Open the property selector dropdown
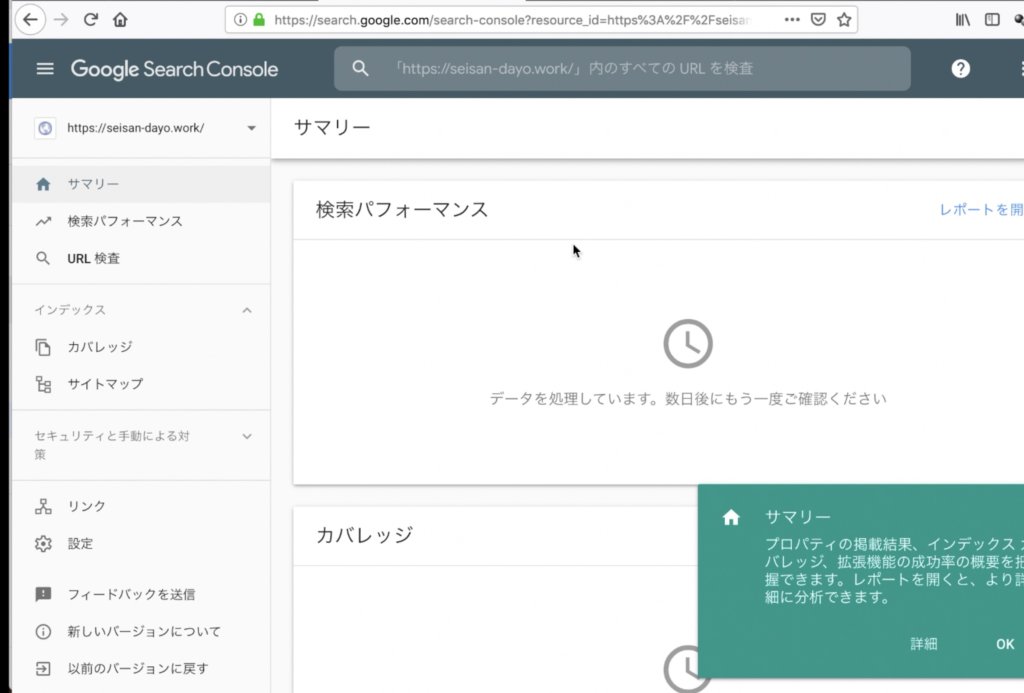This screenshot has height=693, width=1024. pyautogui.click(x=251, y=128)
